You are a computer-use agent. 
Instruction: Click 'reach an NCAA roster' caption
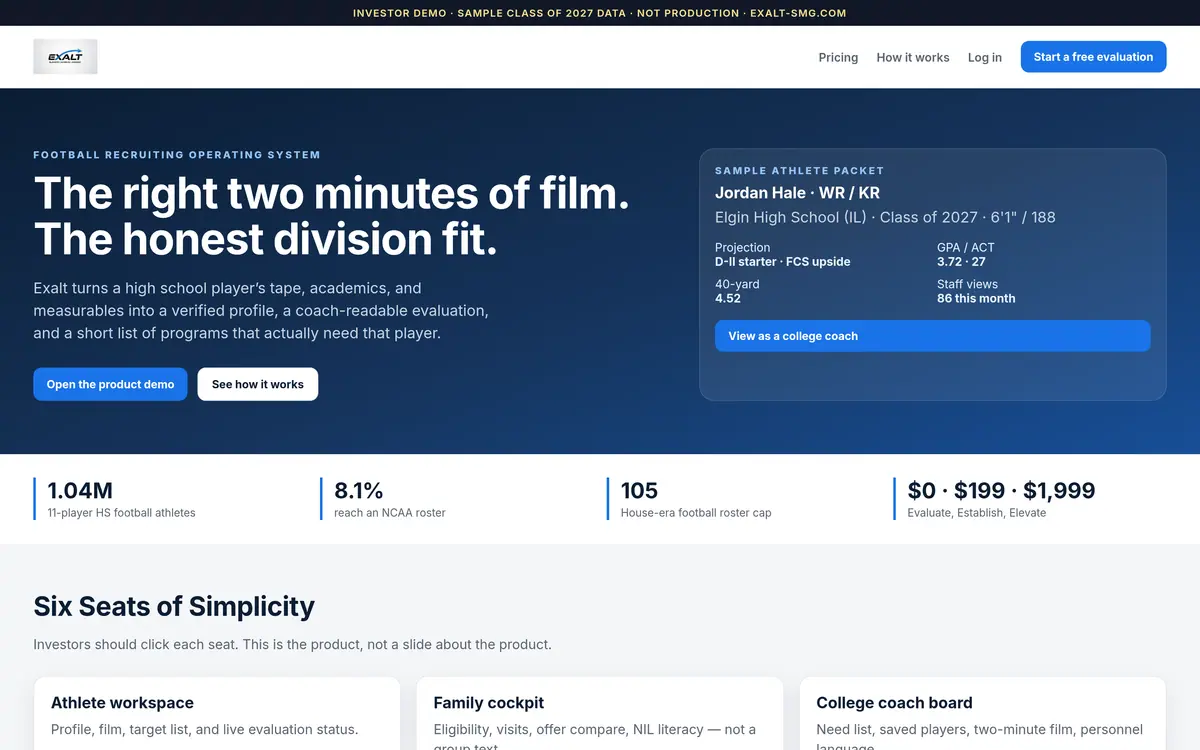pos(390,513)
